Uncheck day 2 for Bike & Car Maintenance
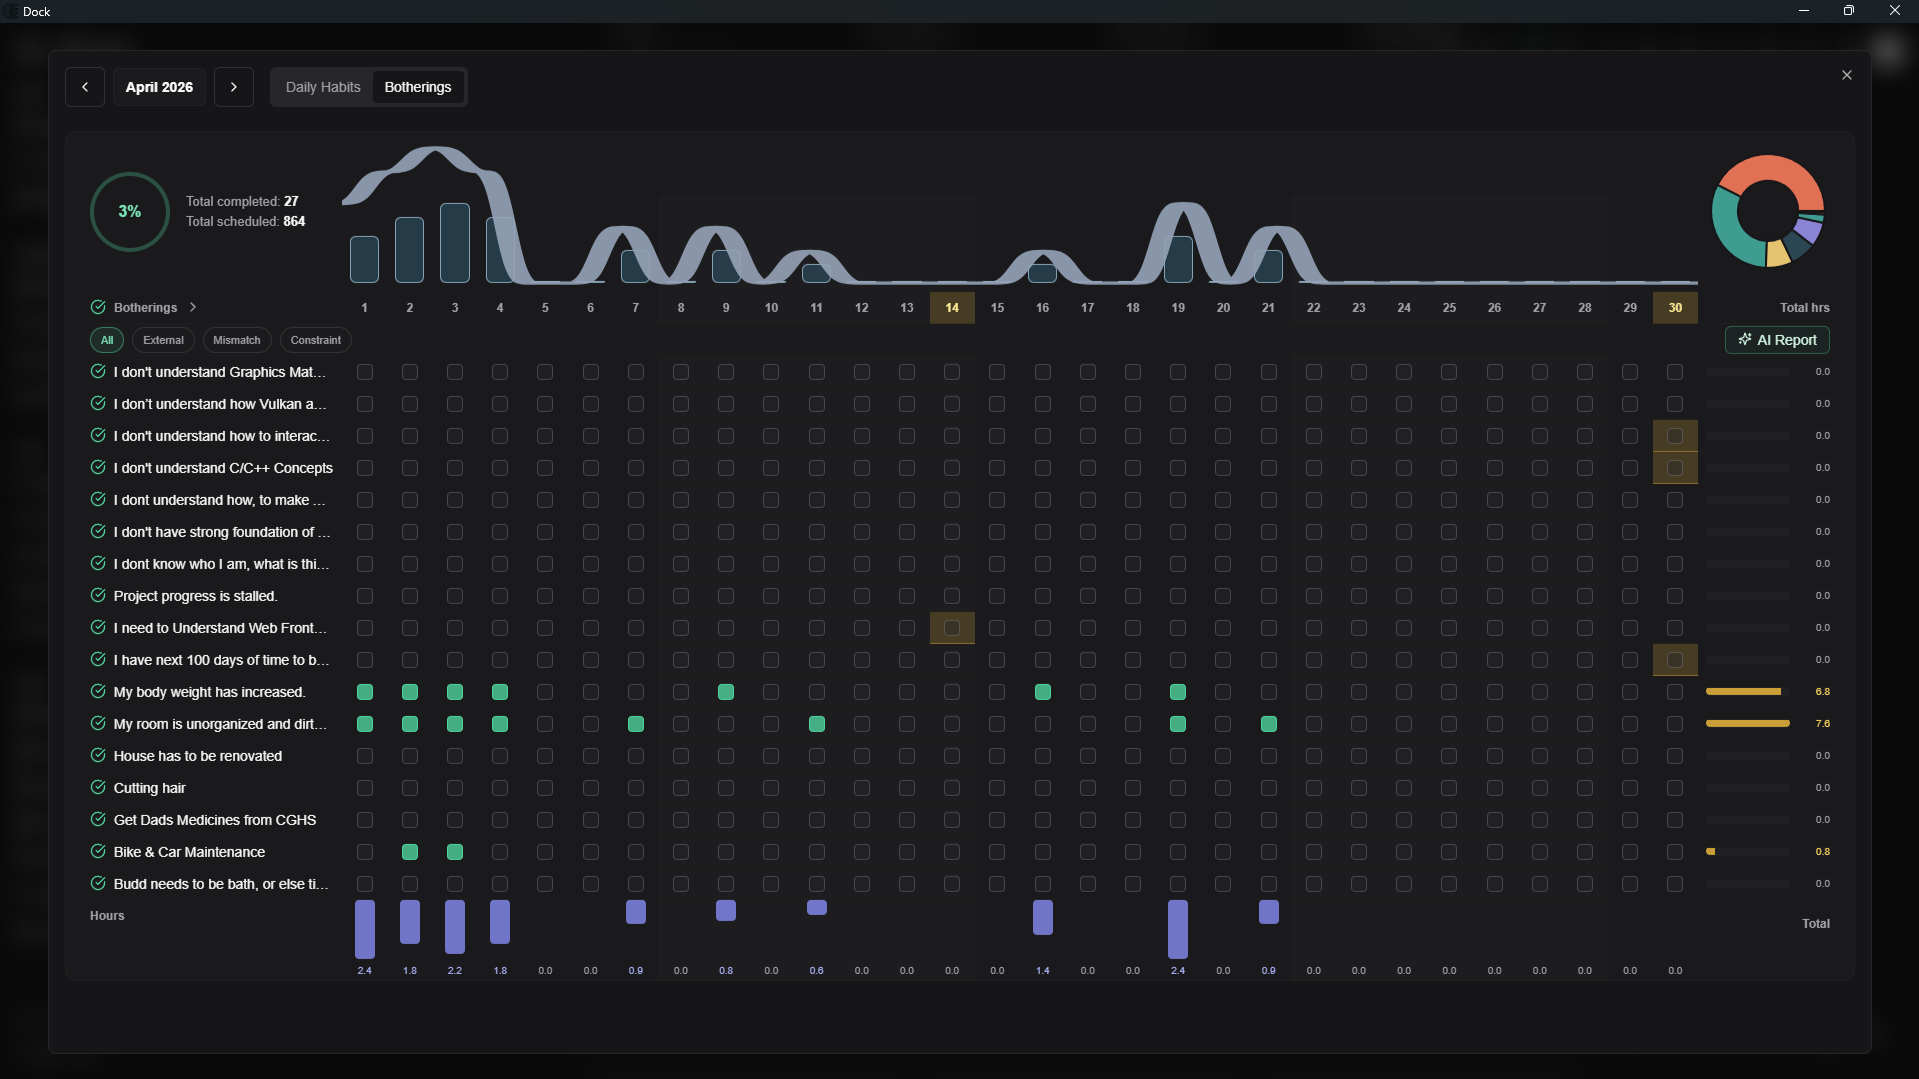1919x1079 pixels. (x=410, y=852)
